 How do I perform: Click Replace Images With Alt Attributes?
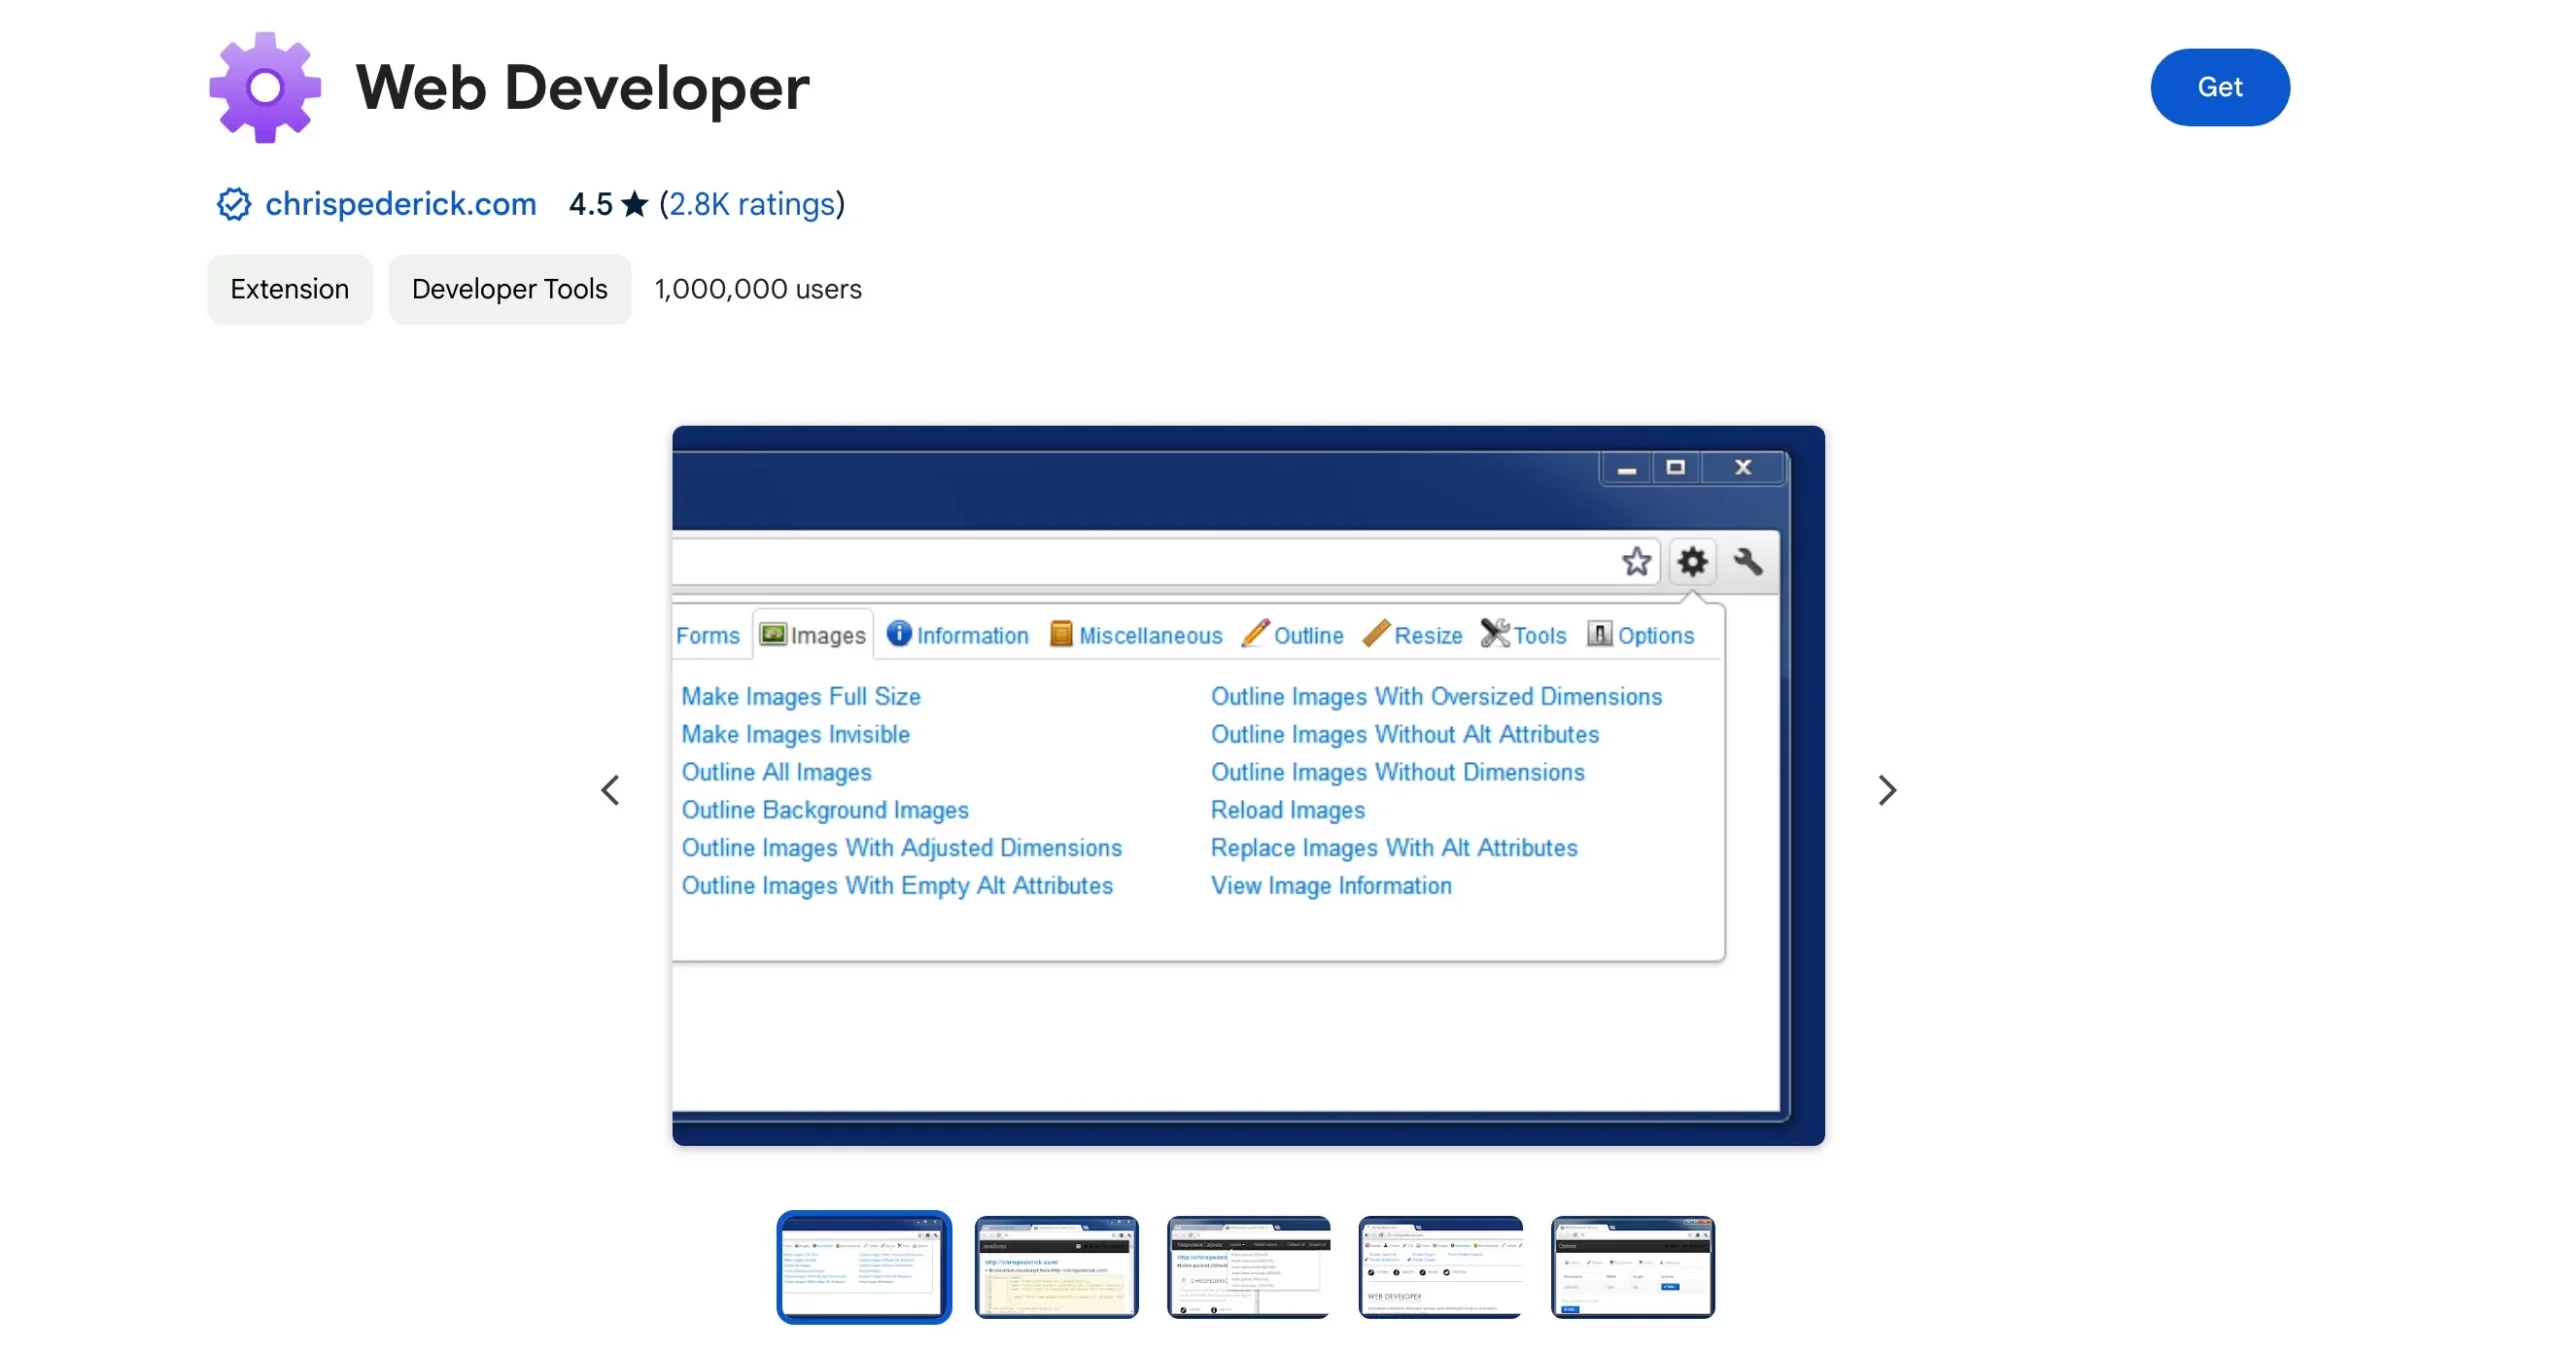[x=1394, y=848]
